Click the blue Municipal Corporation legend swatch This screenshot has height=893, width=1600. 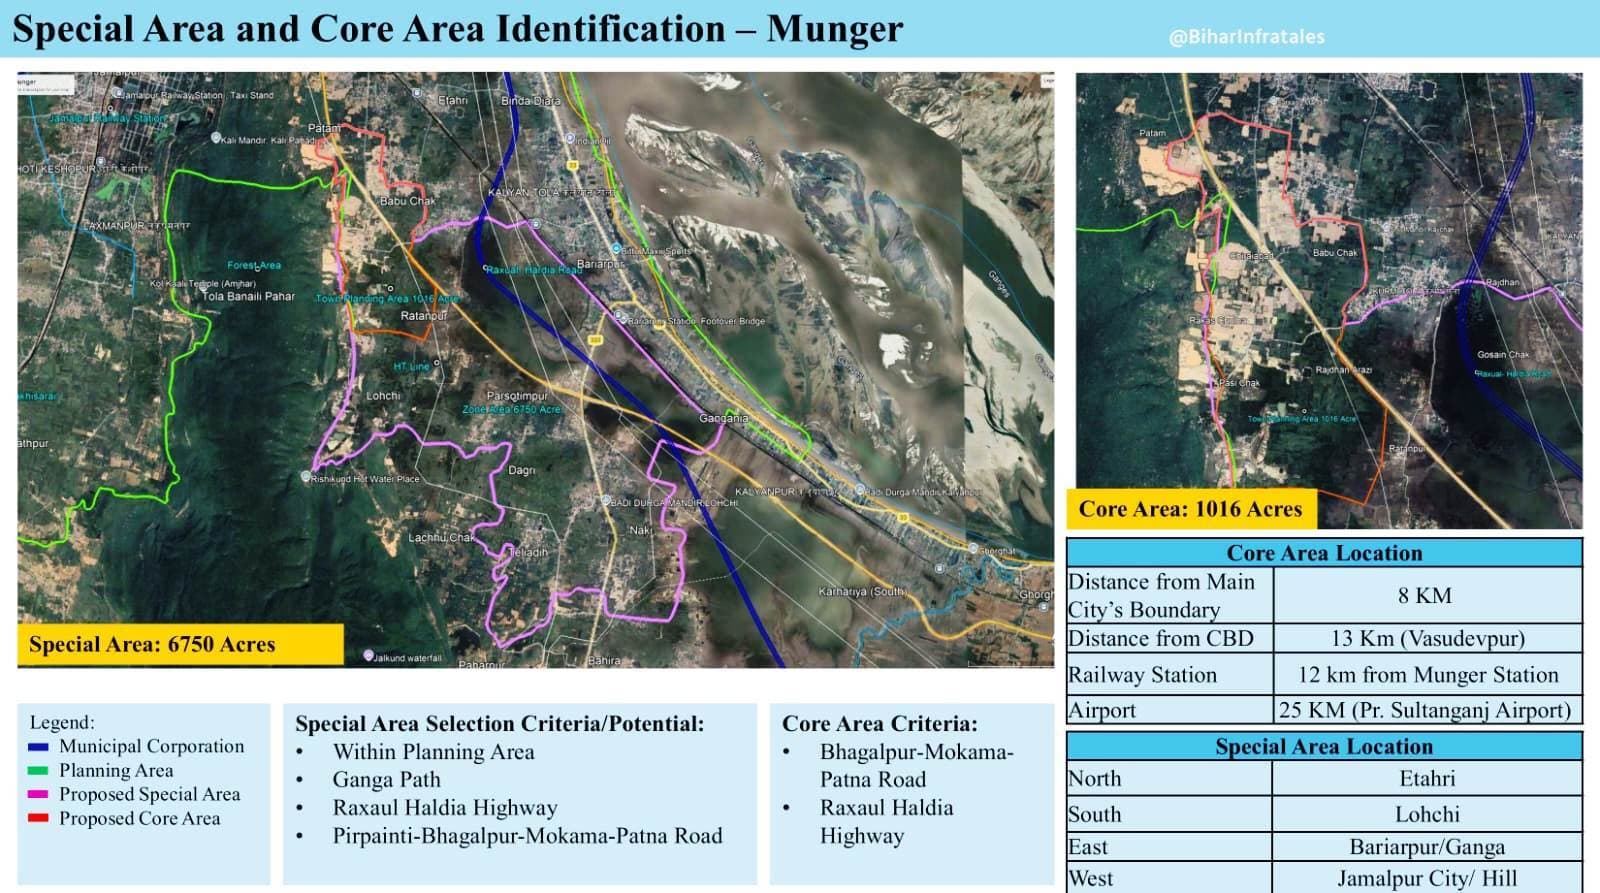38,747
